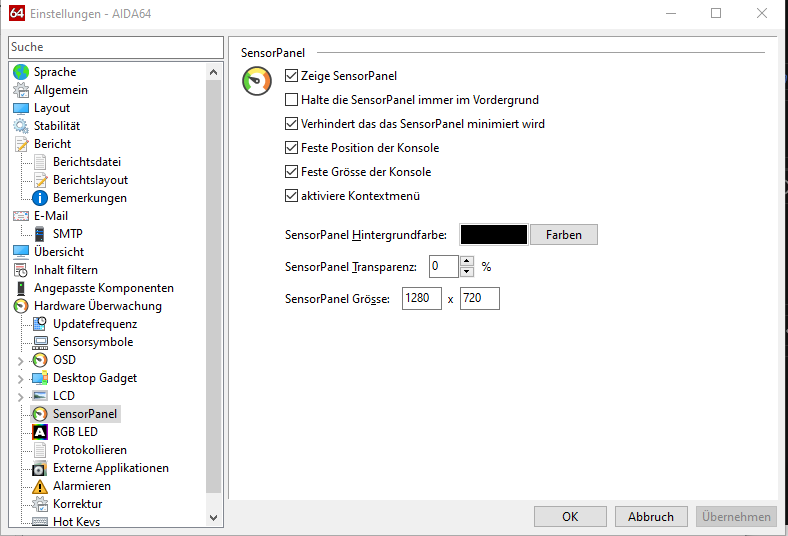Open Sprache settings page

click(x=55, y=72)
